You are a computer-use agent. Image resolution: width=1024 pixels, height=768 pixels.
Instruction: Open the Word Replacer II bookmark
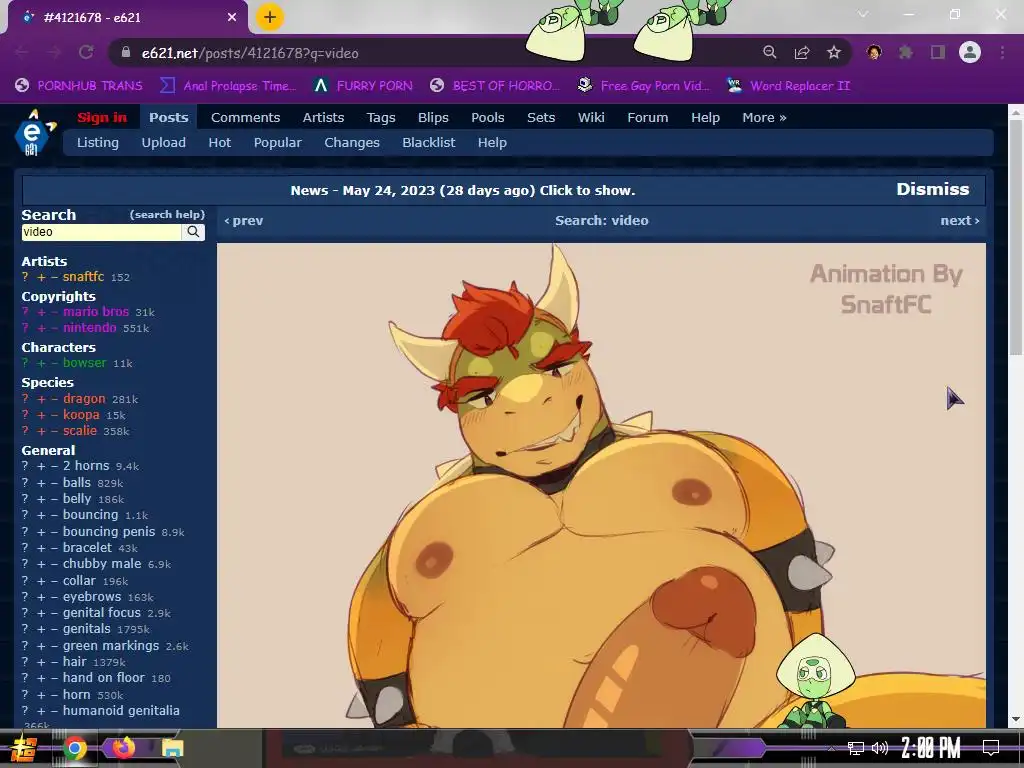[788, 86]
